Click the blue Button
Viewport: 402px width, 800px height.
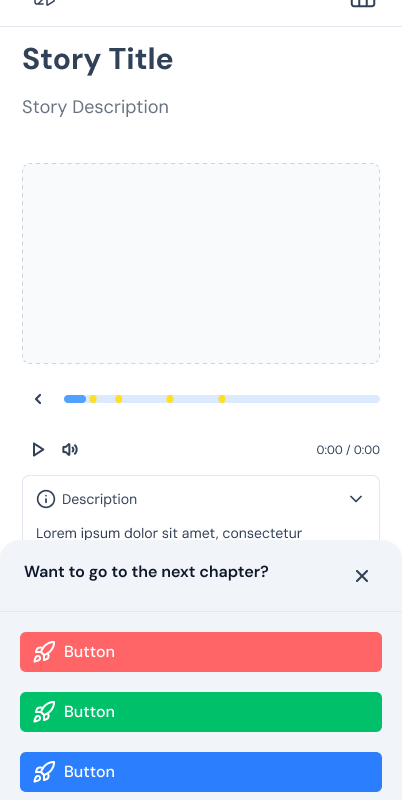pos(201,772)
